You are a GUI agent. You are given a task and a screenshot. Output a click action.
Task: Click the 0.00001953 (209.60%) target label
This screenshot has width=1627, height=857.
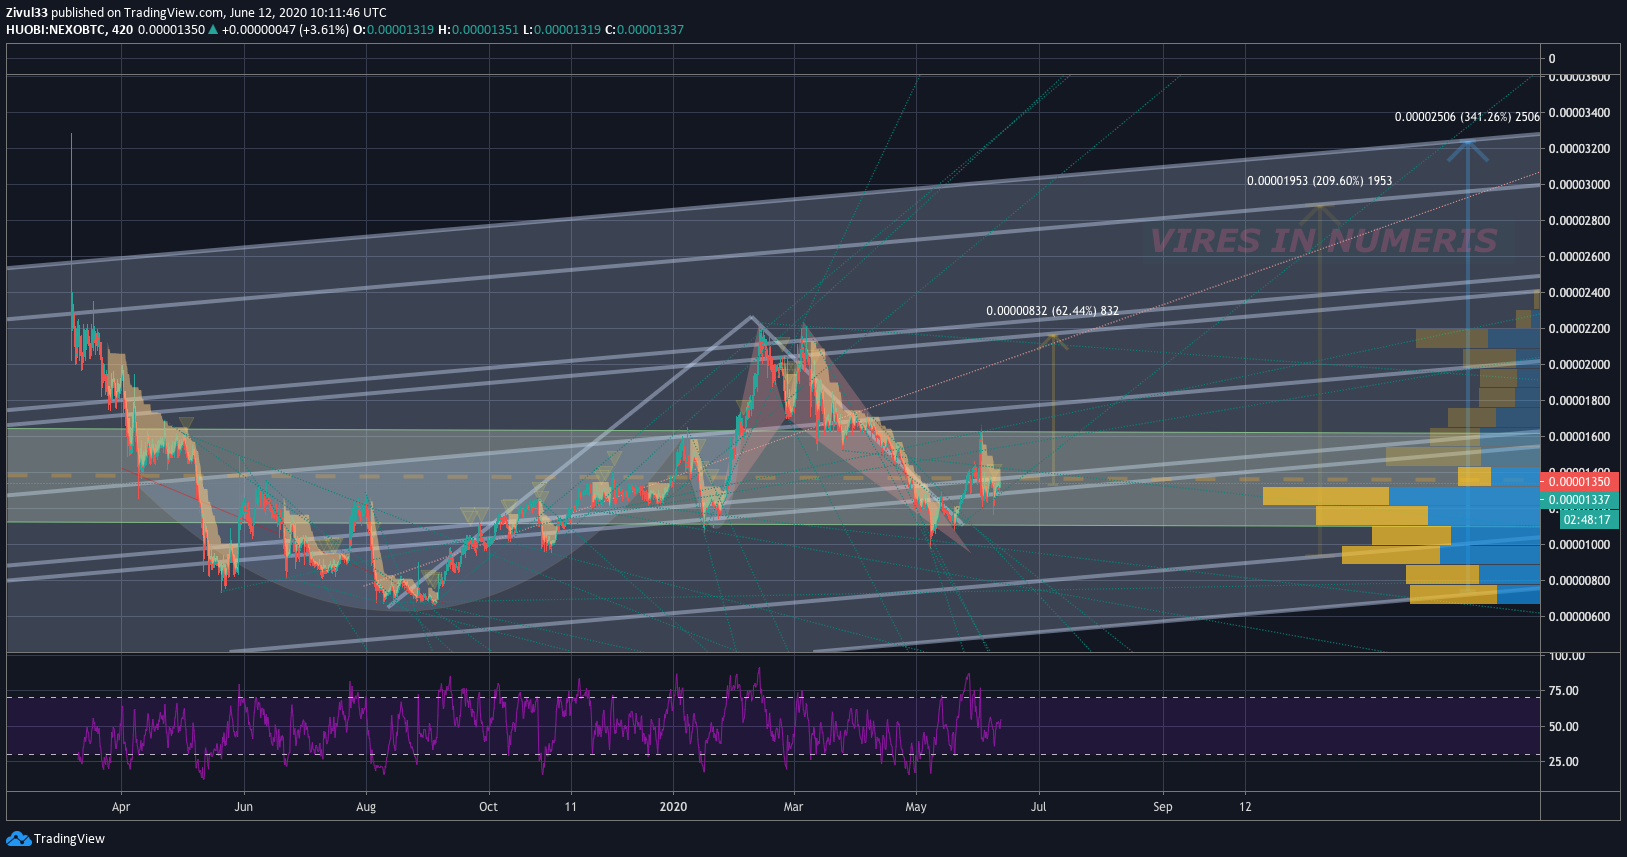pos(1319,181)
